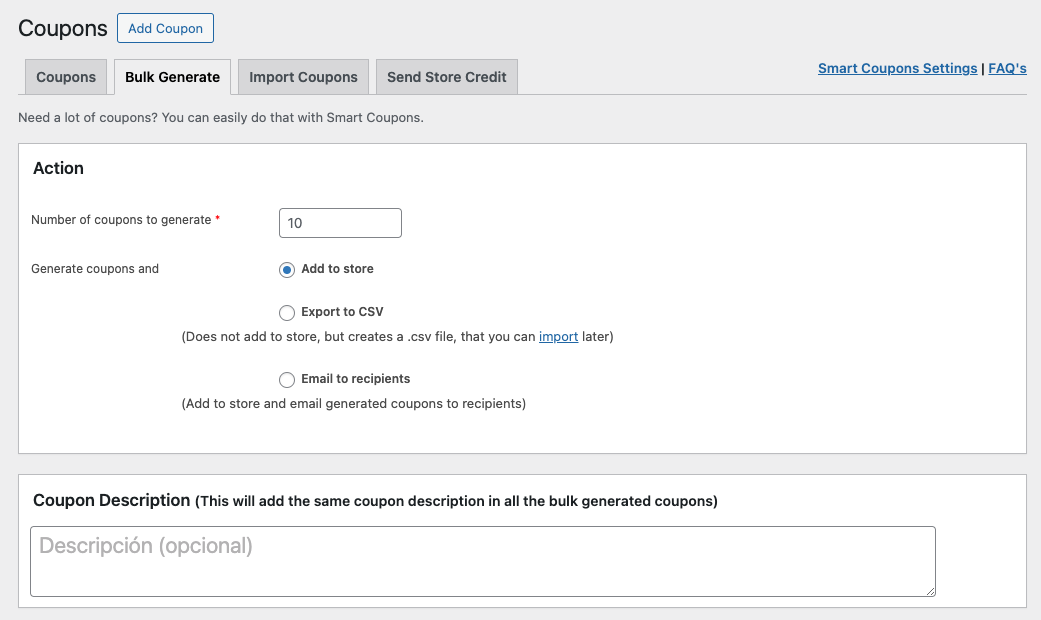
Task: Select the Bulk Generate tab
Action: 172,77
